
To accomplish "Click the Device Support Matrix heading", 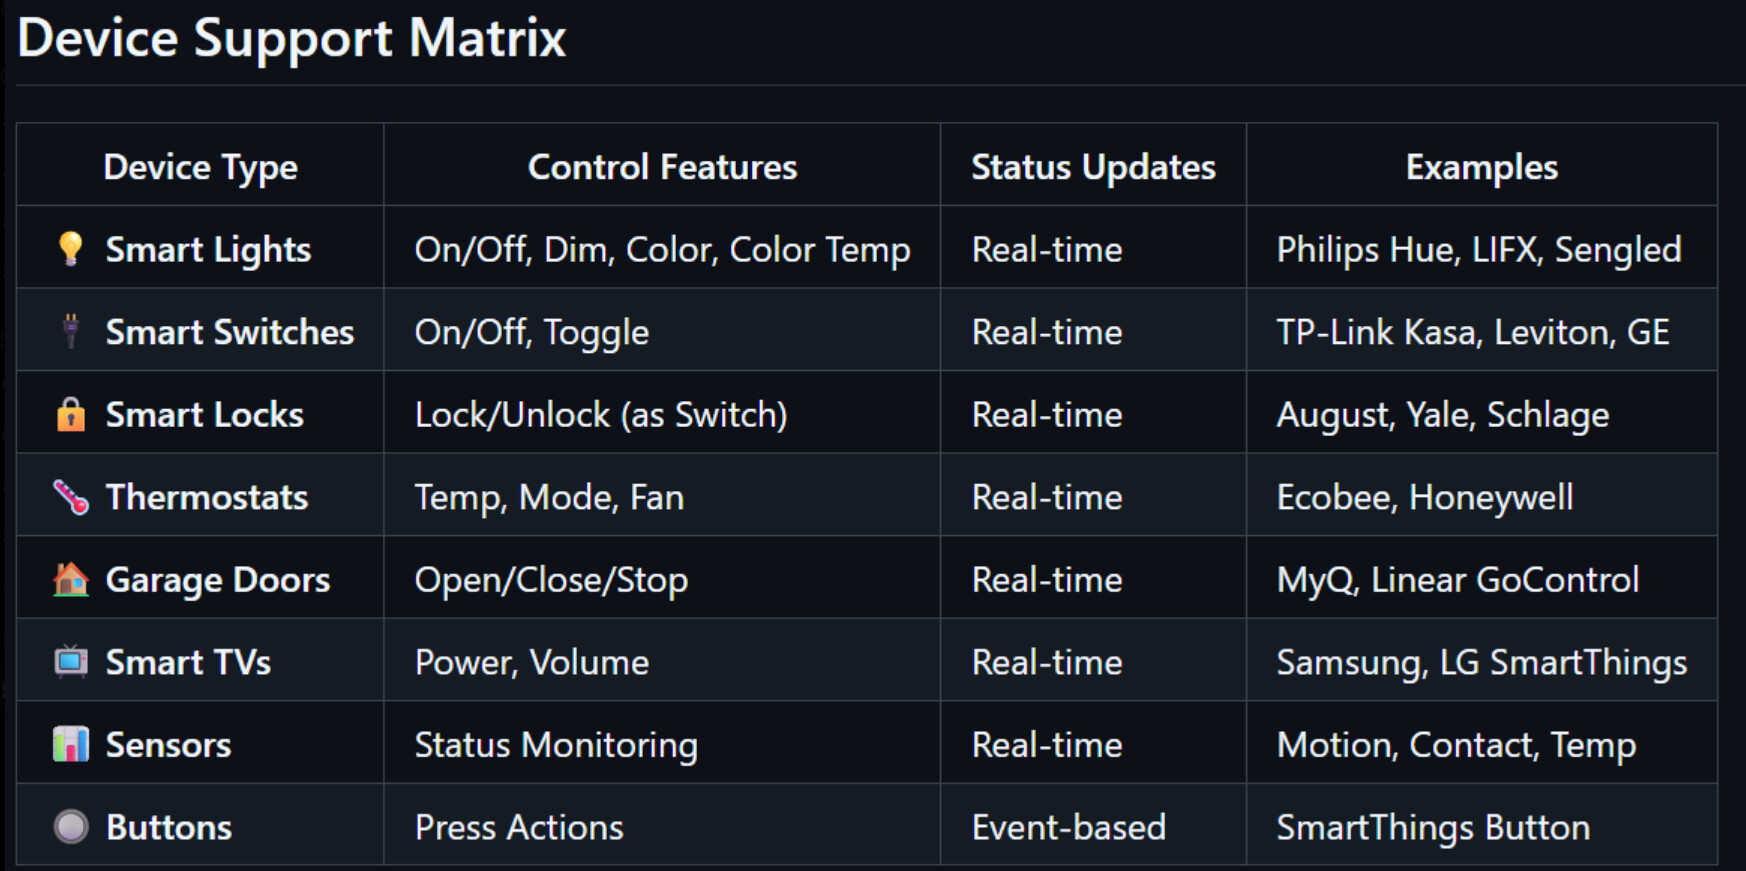I will (292, 39).
